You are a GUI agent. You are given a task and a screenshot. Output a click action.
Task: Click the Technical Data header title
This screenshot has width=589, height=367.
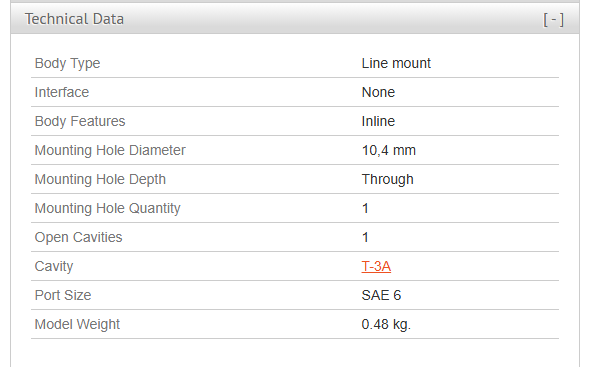pyautogui.click(x=74, y=19)
